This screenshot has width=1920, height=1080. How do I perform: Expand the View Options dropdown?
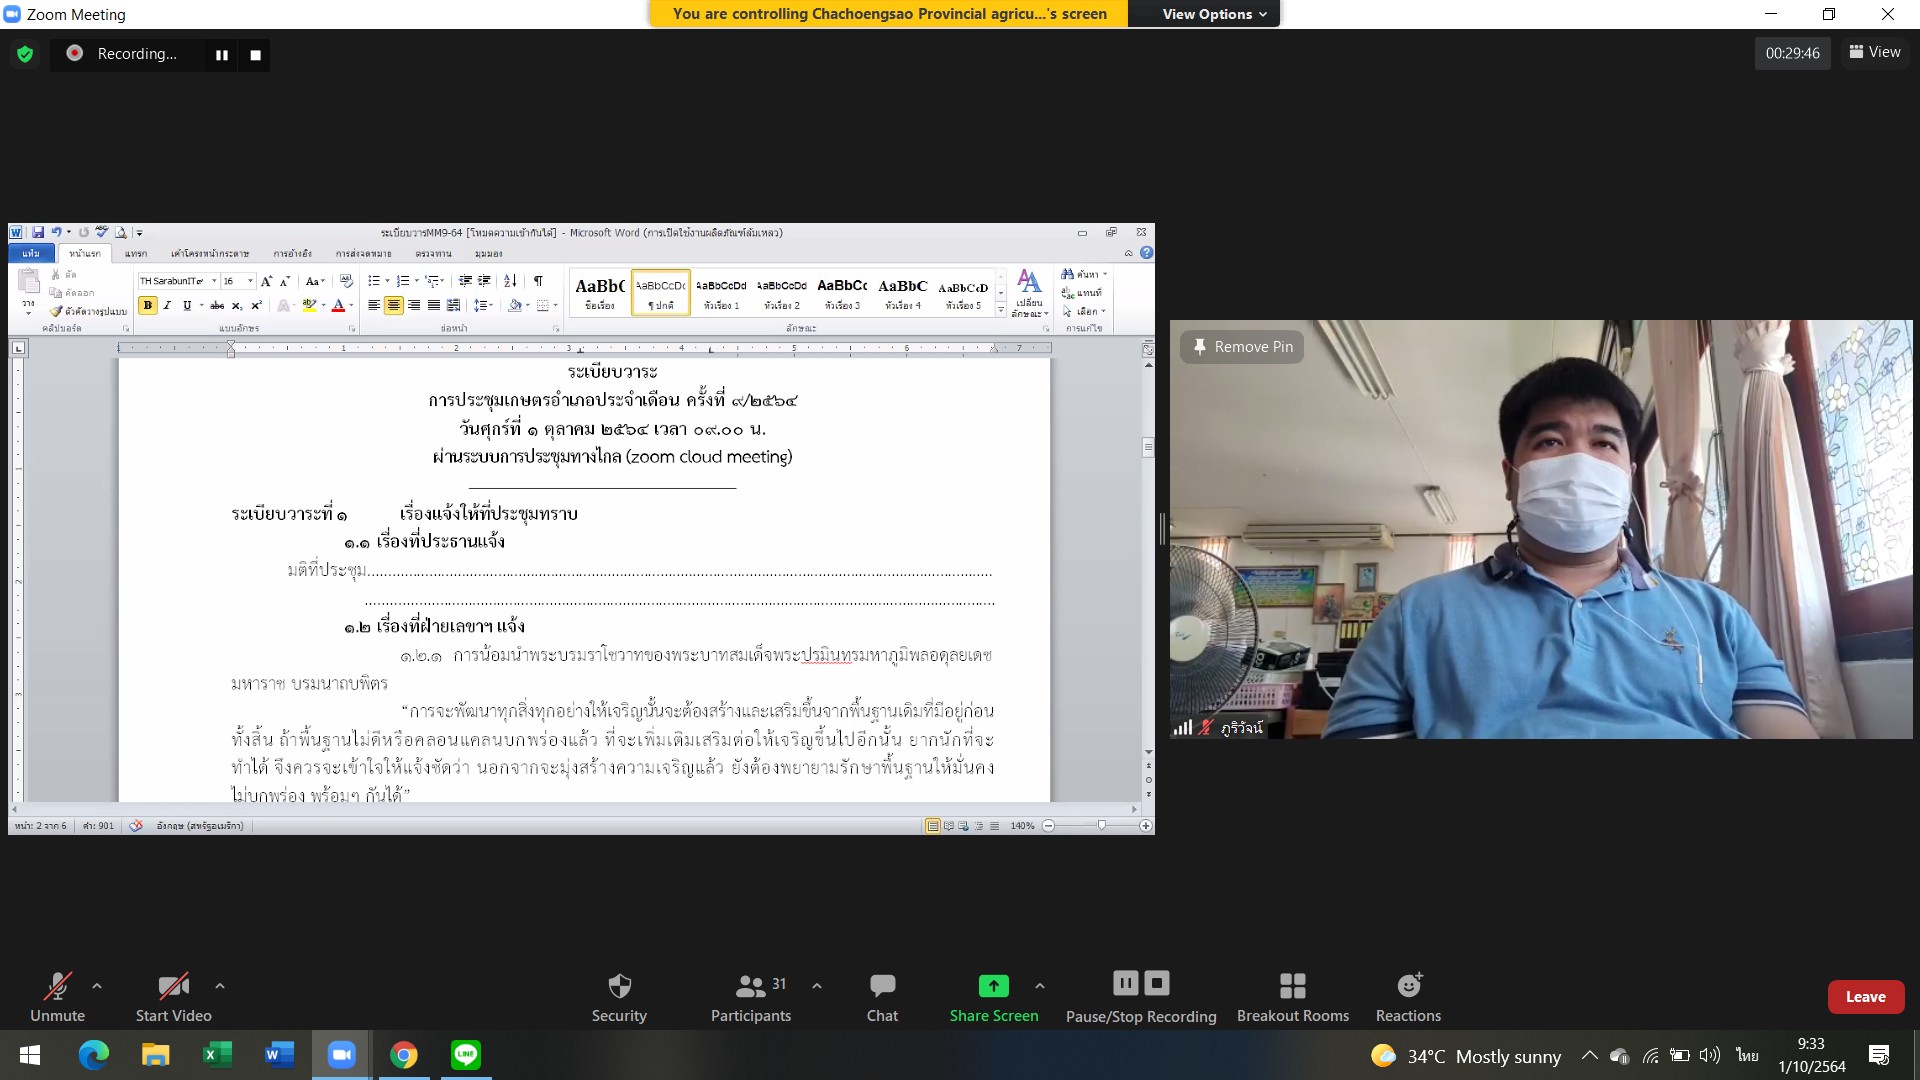(x=1214, y=14)
